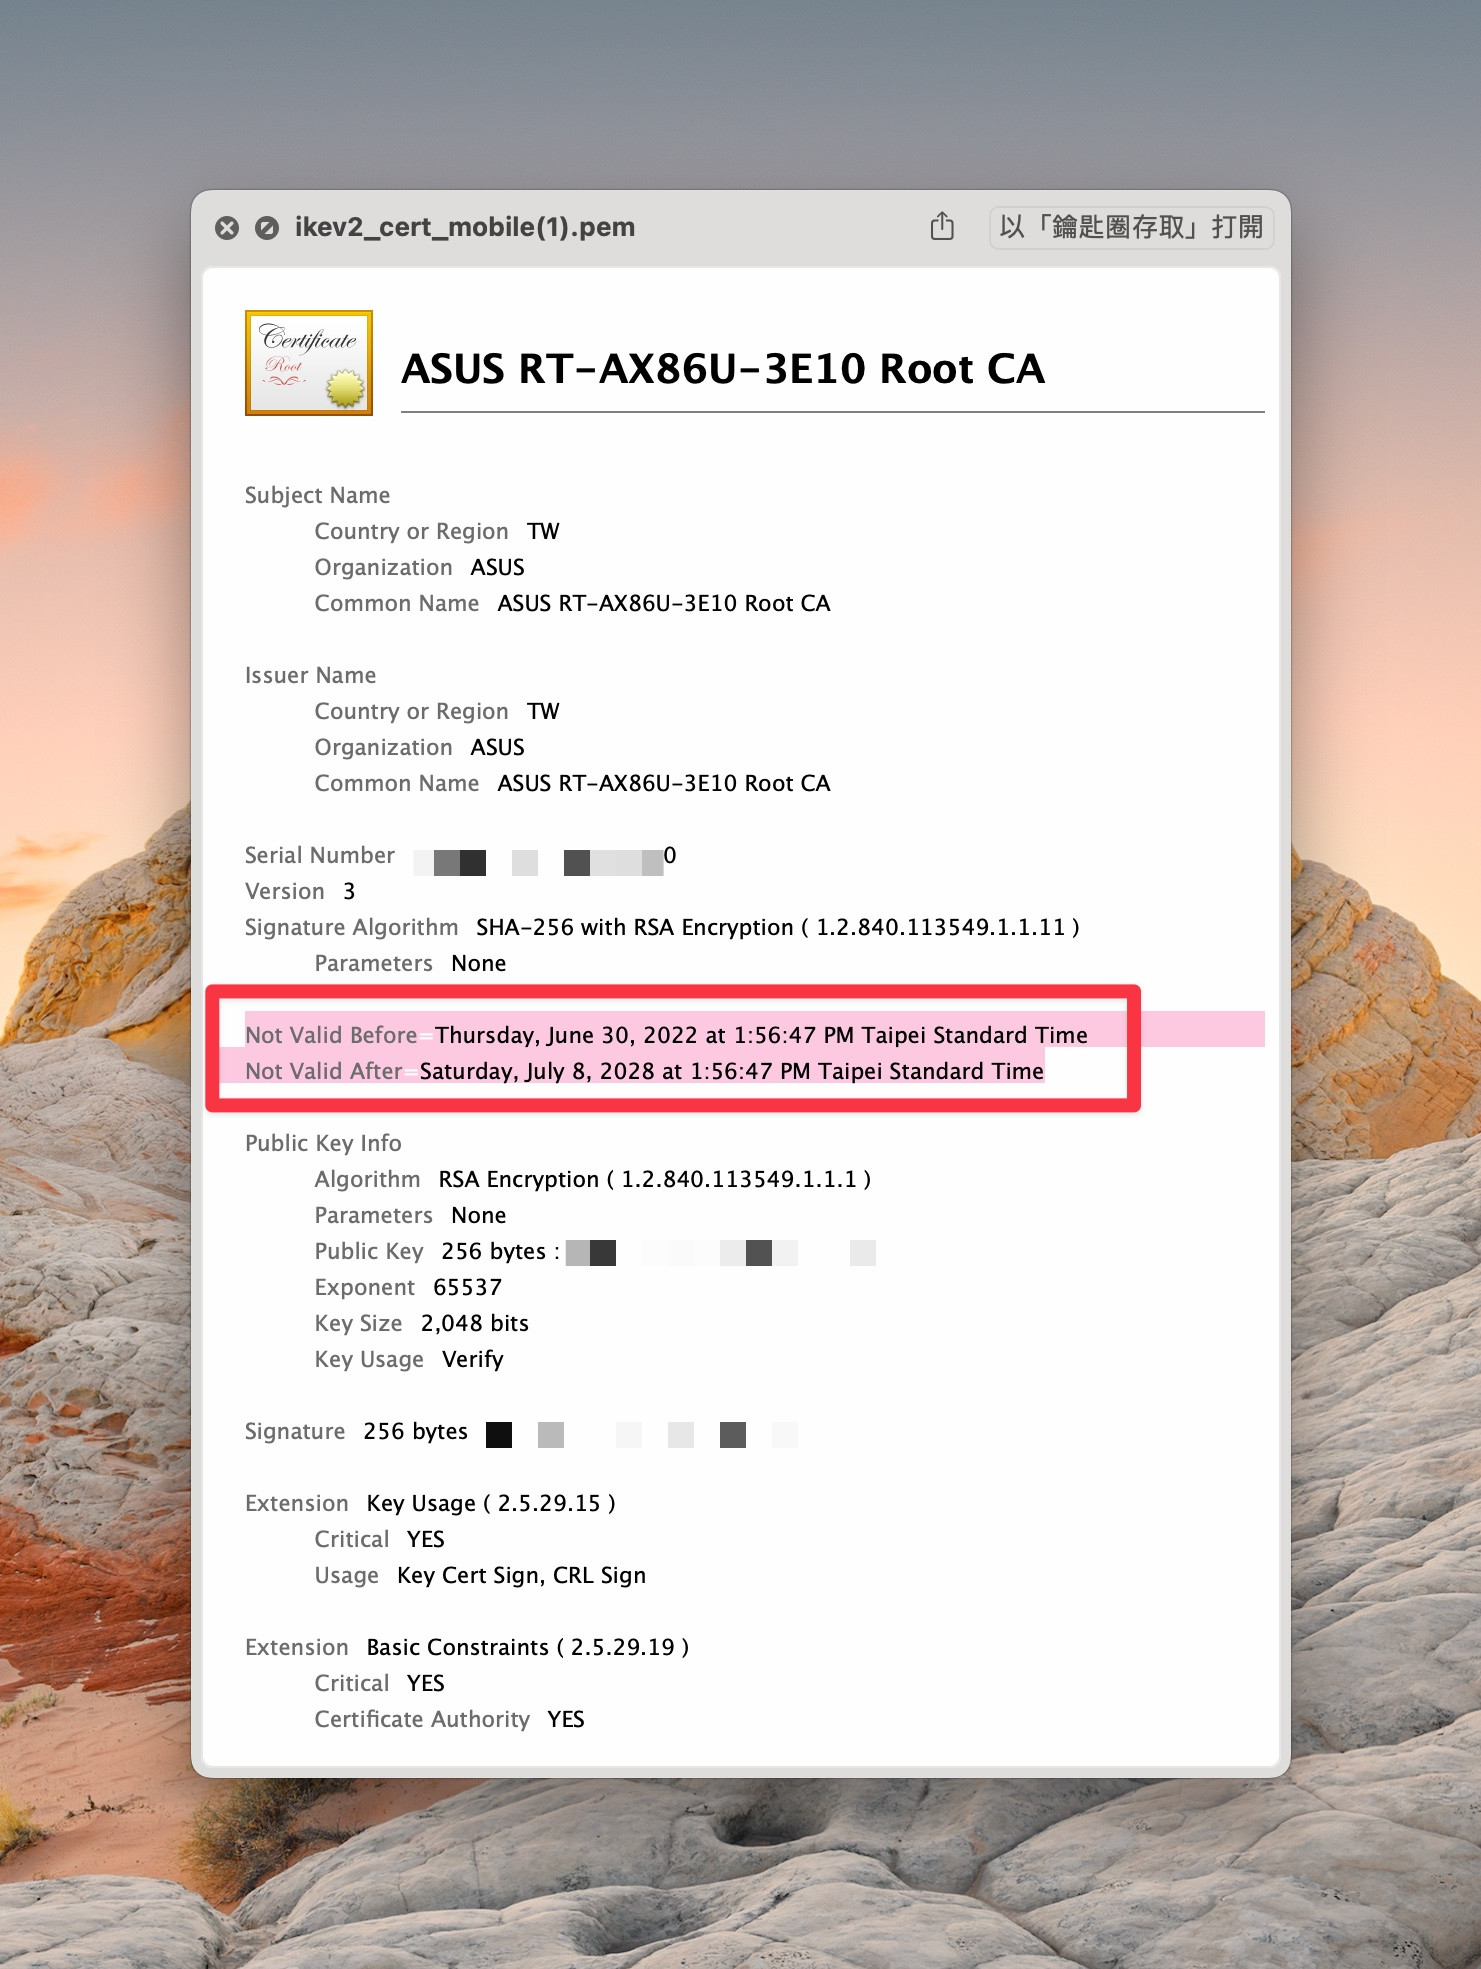
Task: Select the Subject Common Name value
Action: [x=664, y=603]
